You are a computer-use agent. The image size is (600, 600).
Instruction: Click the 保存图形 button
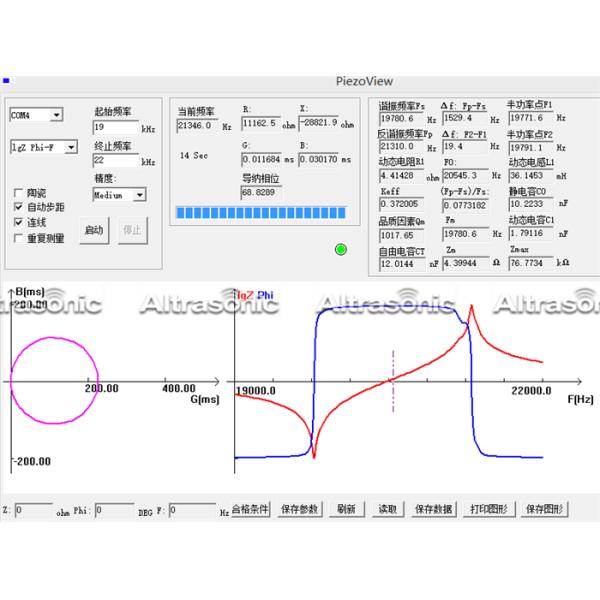(x=544, y=509)
